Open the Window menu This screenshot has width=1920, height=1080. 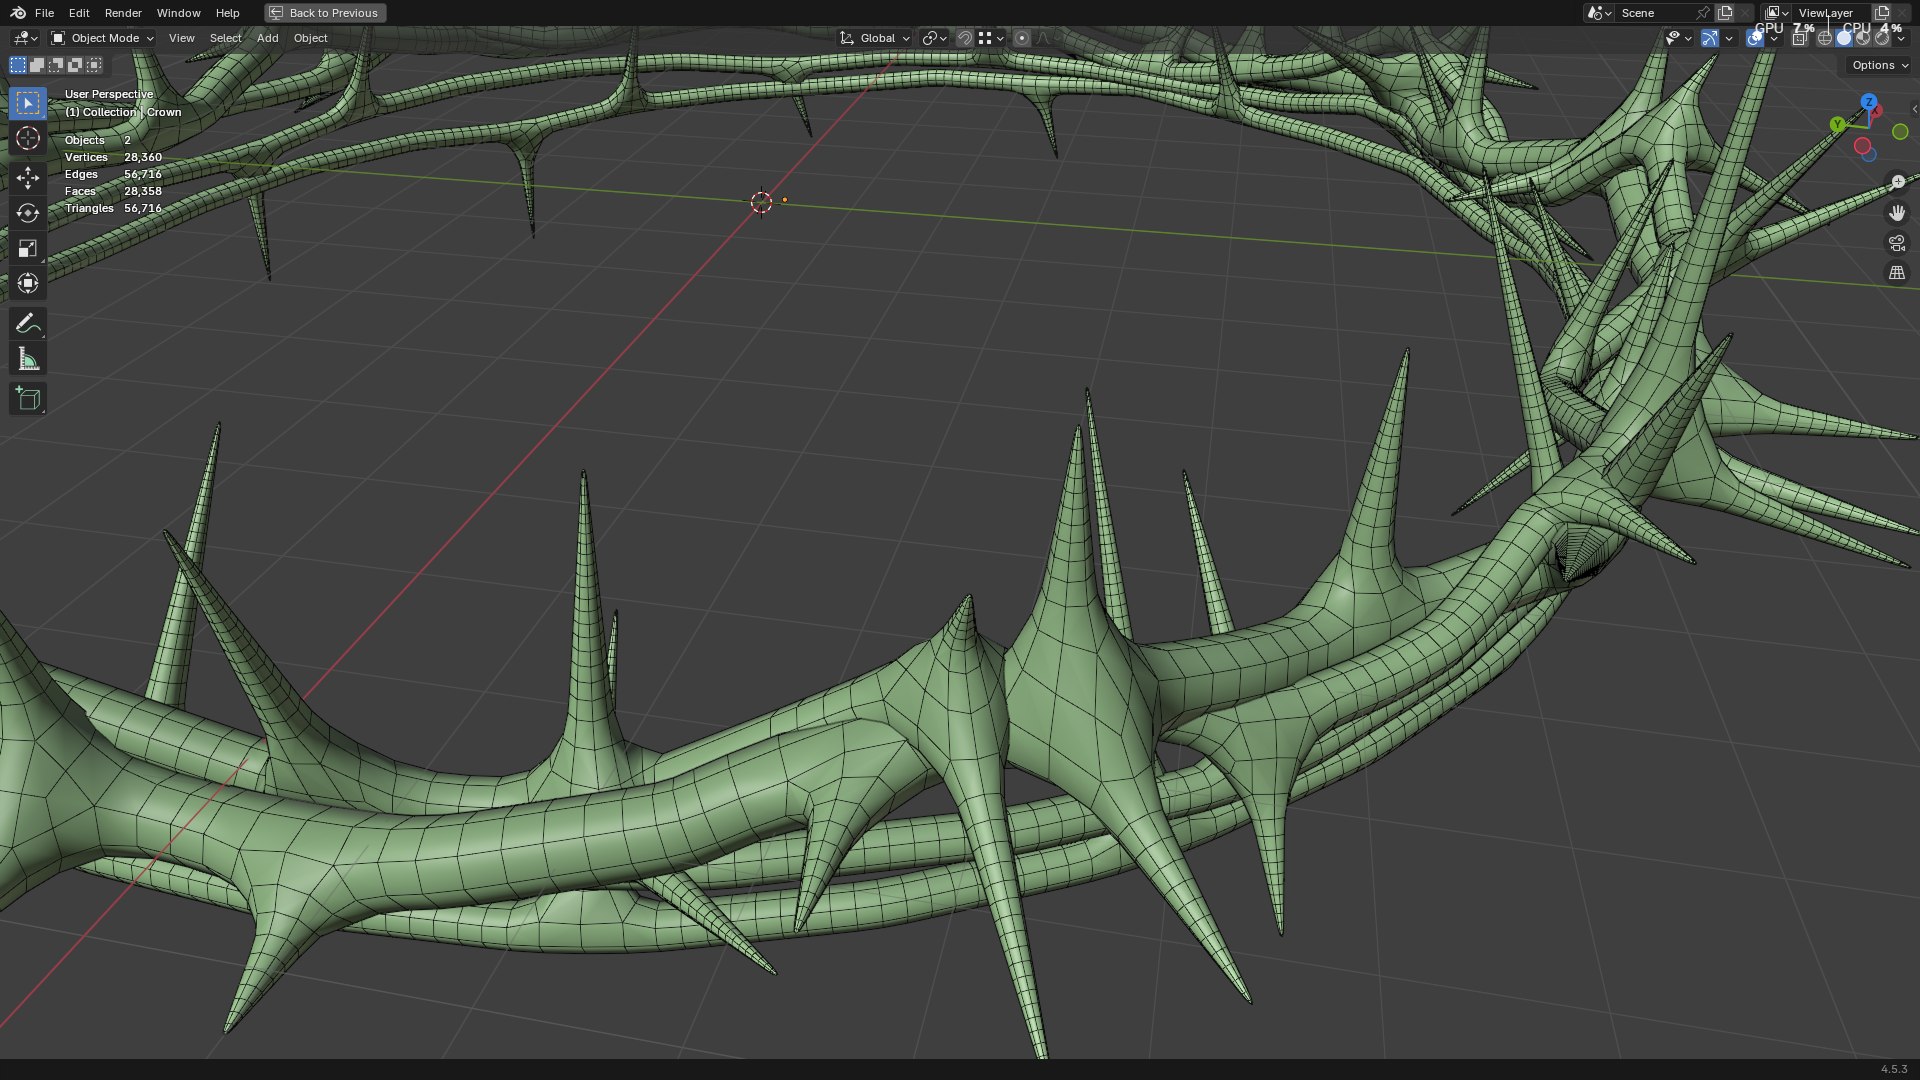(x=178, y=13)
